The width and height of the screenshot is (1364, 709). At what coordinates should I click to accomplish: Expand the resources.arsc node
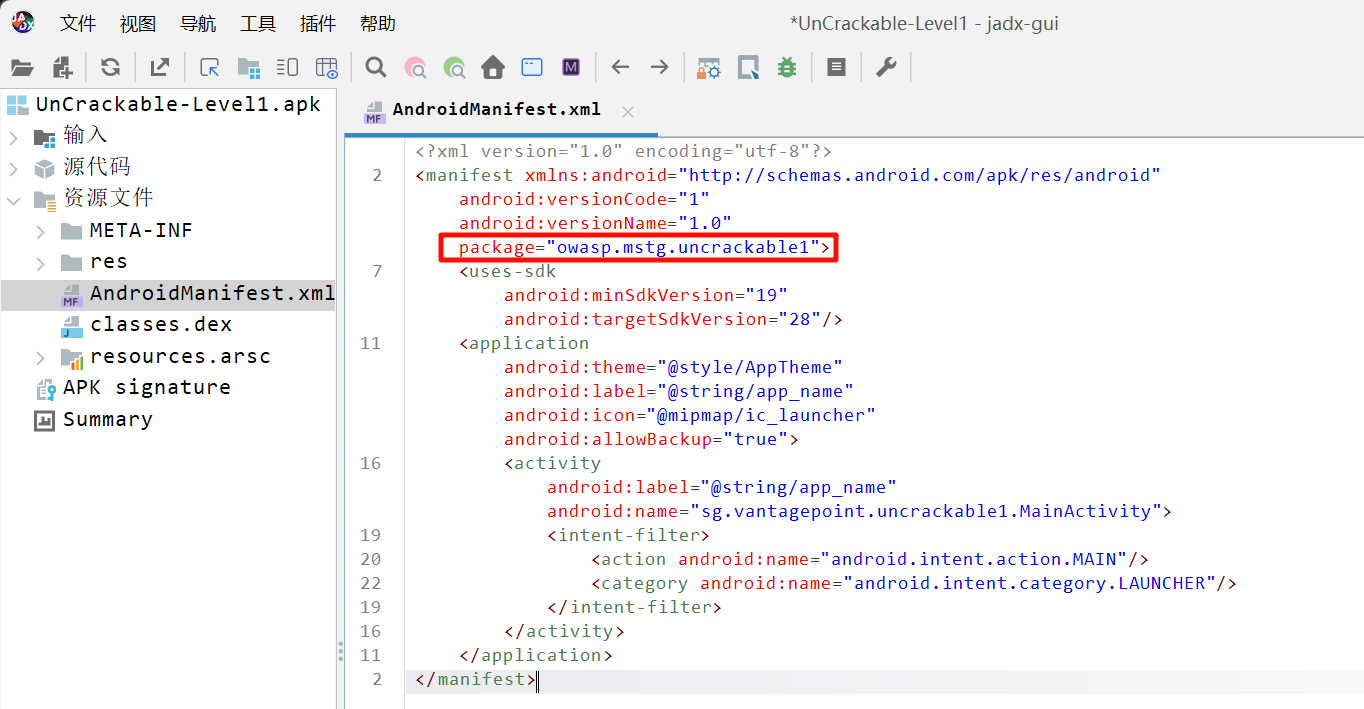(x=41, y=357)
